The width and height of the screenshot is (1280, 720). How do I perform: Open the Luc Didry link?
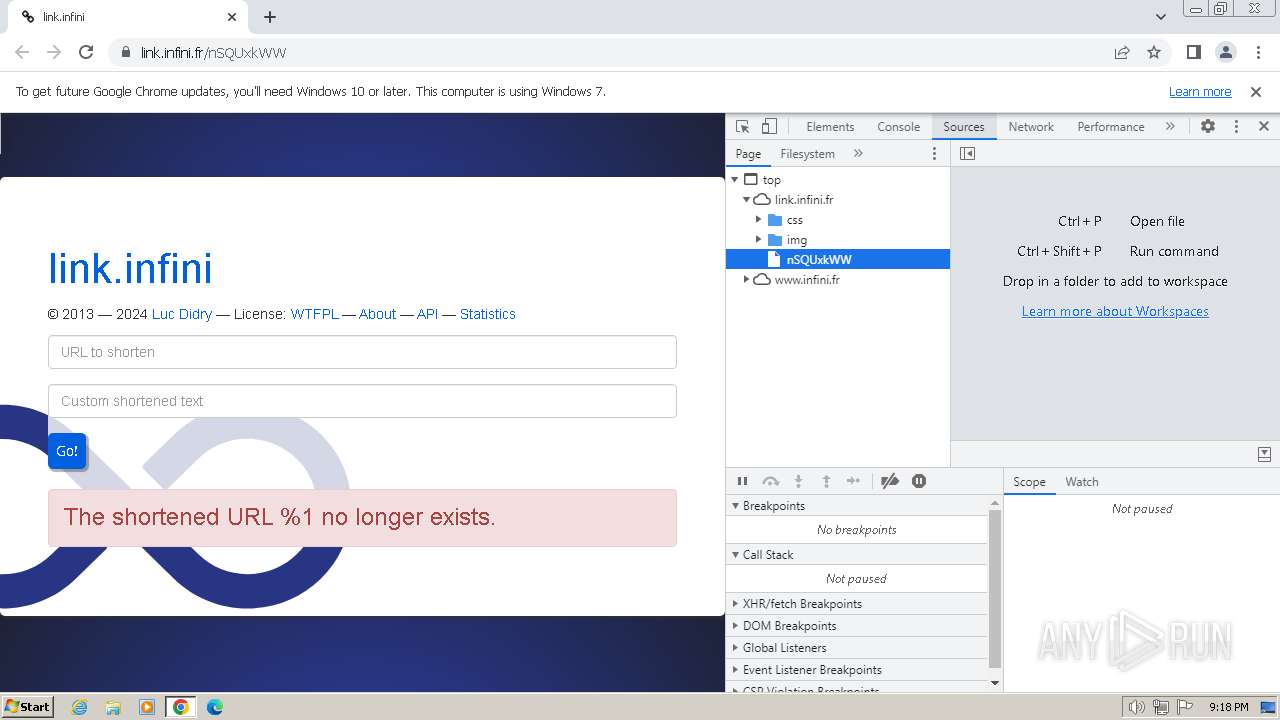(182, 314)
